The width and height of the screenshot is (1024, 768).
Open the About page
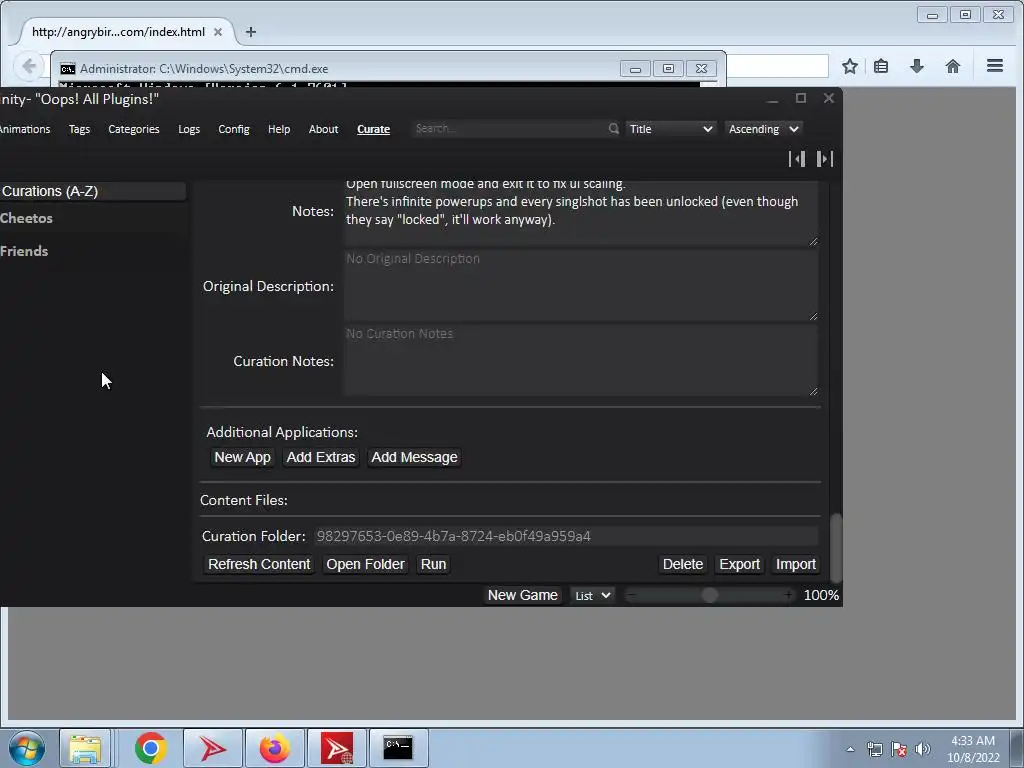coord(323,129)
